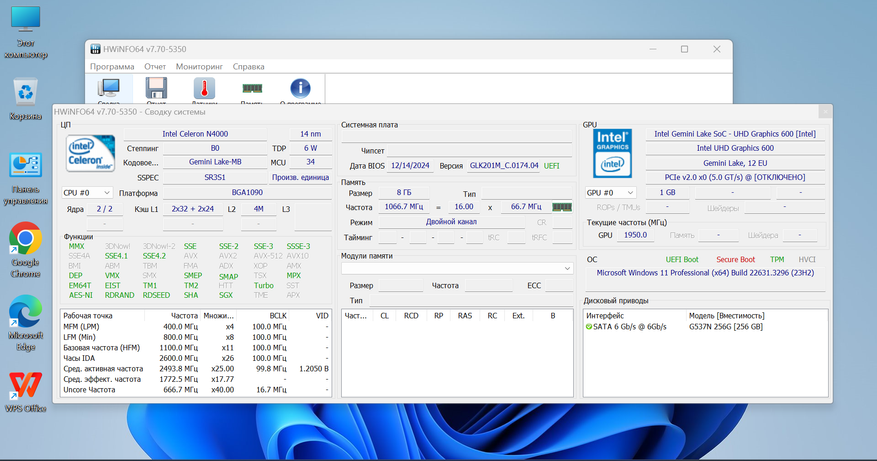The image size is (877, 461).
Task: Click the 6 W TDP value
Action: coord(310,148)
